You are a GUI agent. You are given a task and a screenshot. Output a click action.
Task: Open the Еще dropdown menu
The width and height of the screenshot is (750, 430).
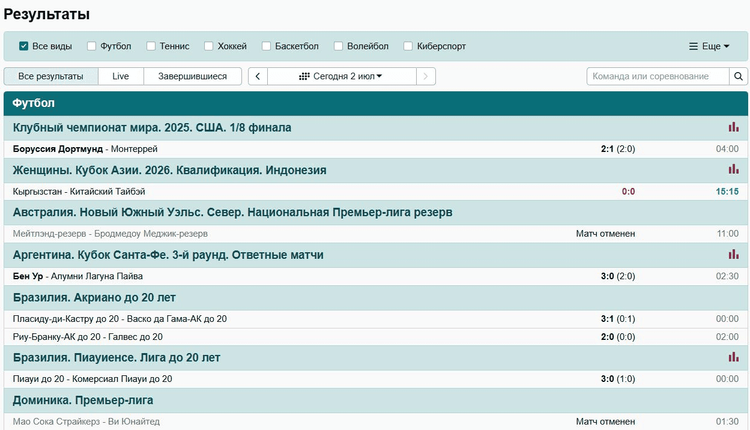click(x=709, y=46)
